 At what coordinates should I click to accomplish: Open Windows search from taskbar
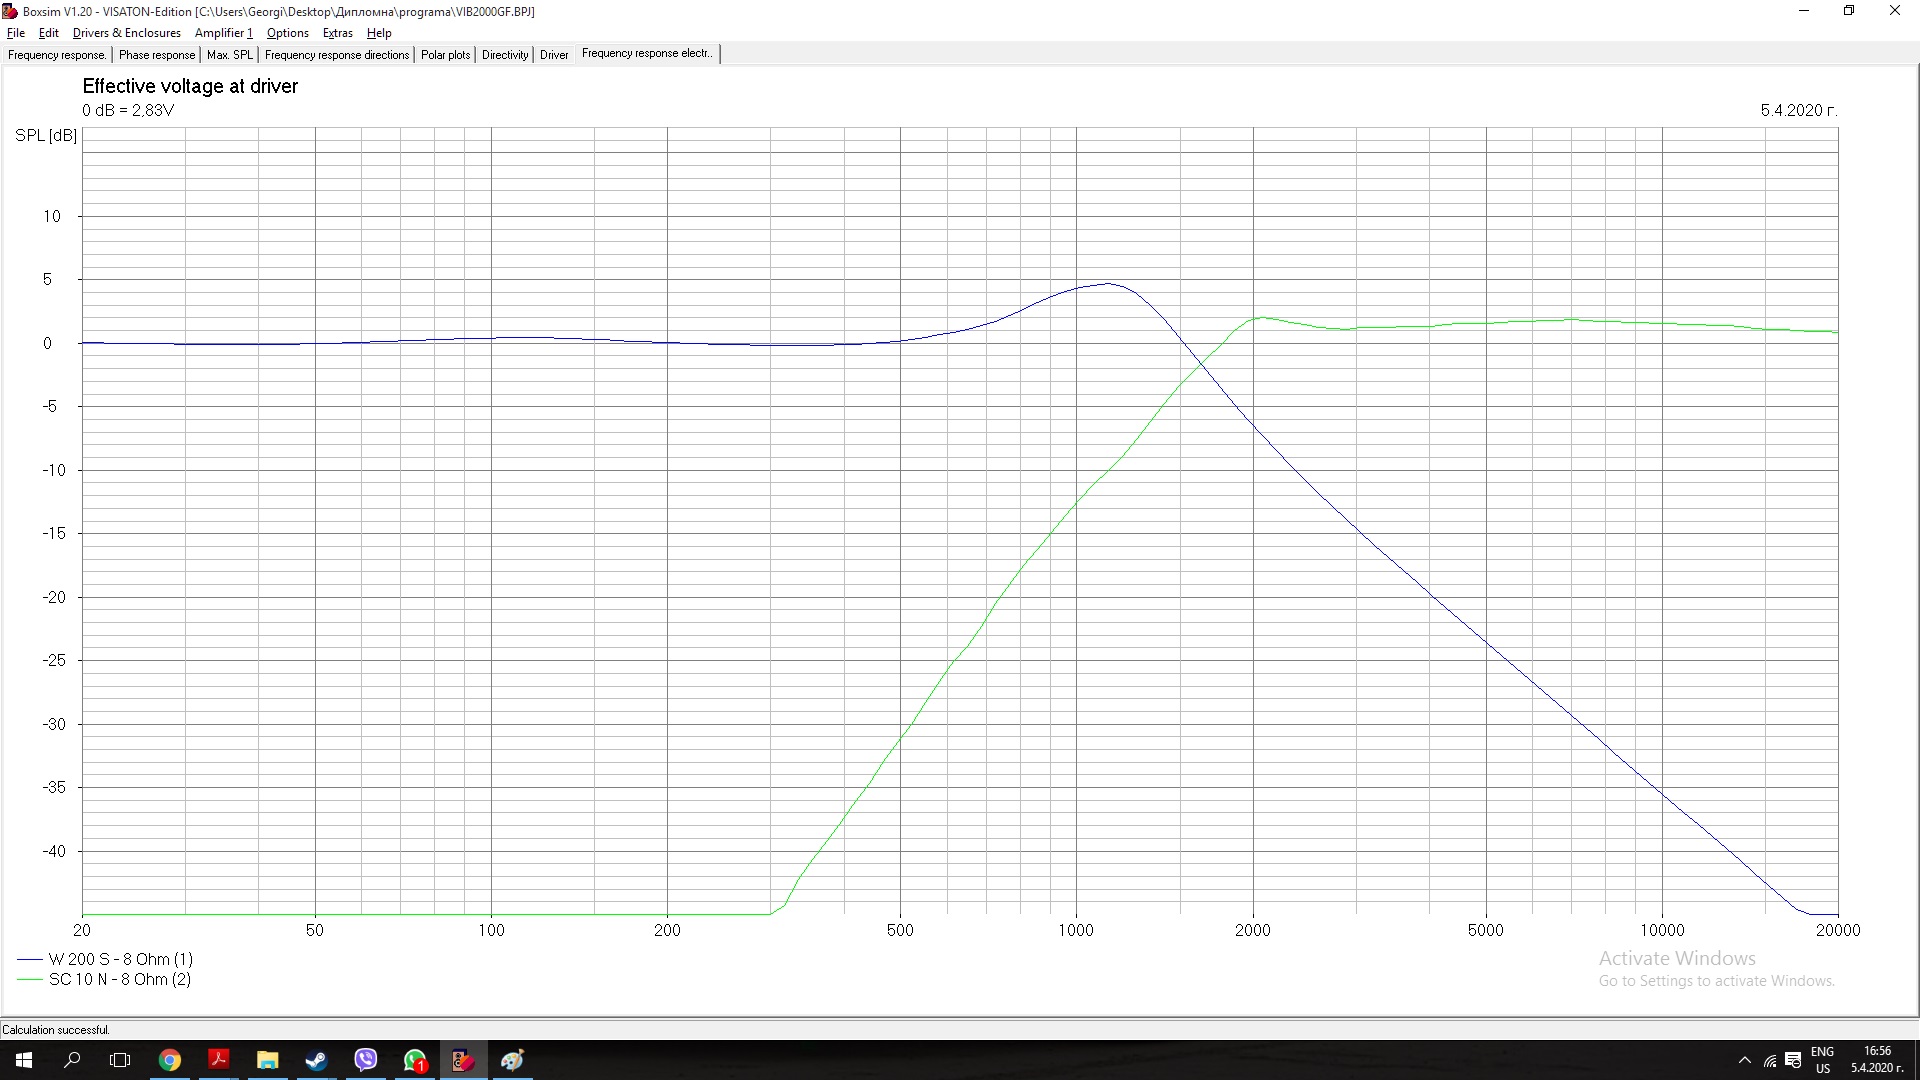tap(72, 1060)
